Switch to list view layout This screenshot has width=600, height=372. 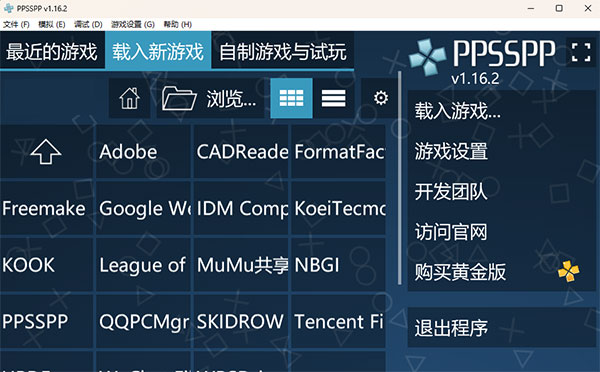(x=333, y=98)
